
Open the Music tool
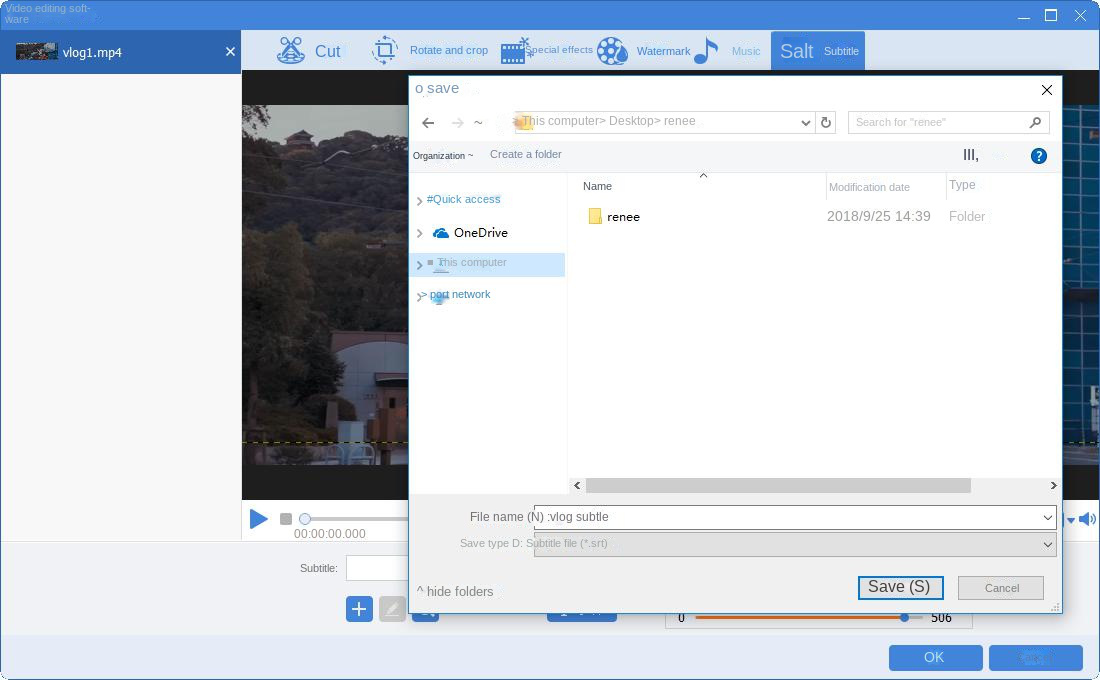[728, 51]
